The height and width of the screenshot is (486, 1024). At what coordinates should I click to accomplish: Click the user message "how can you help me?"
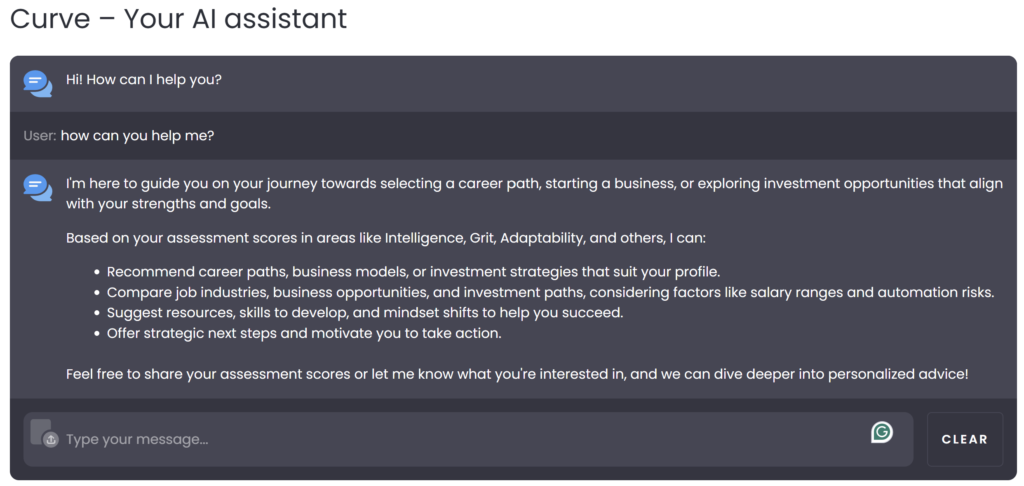pyautogui.click(x=138, y=137)
